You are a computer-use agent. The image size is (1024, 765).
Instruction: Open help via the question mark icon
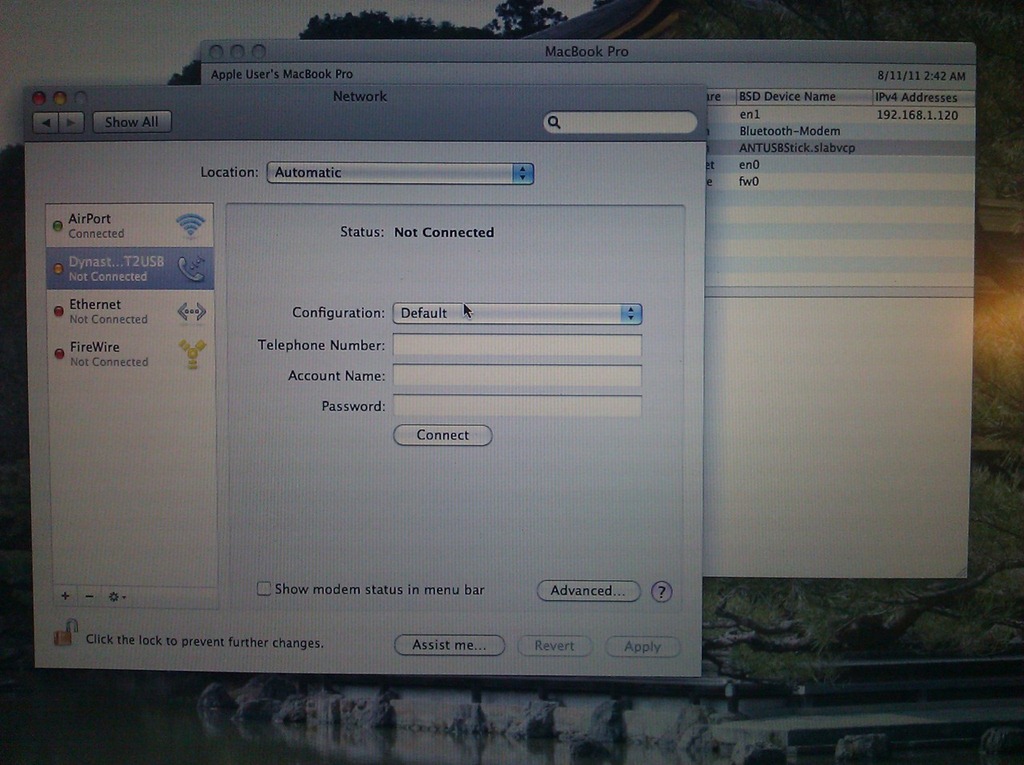pos(661,591)
